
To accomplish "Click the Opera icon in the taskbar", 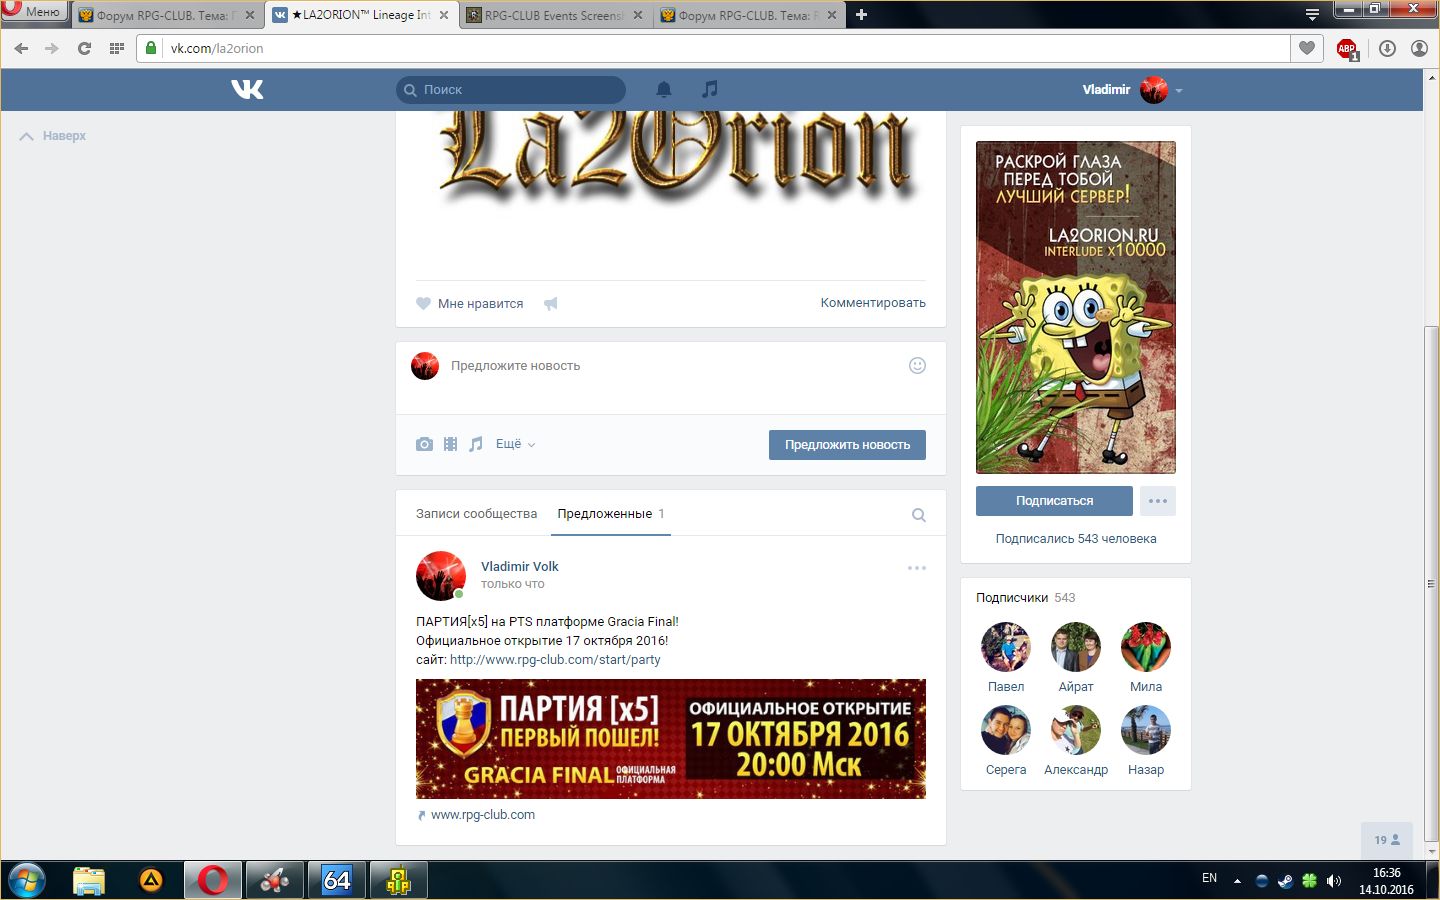I will 212,880.
